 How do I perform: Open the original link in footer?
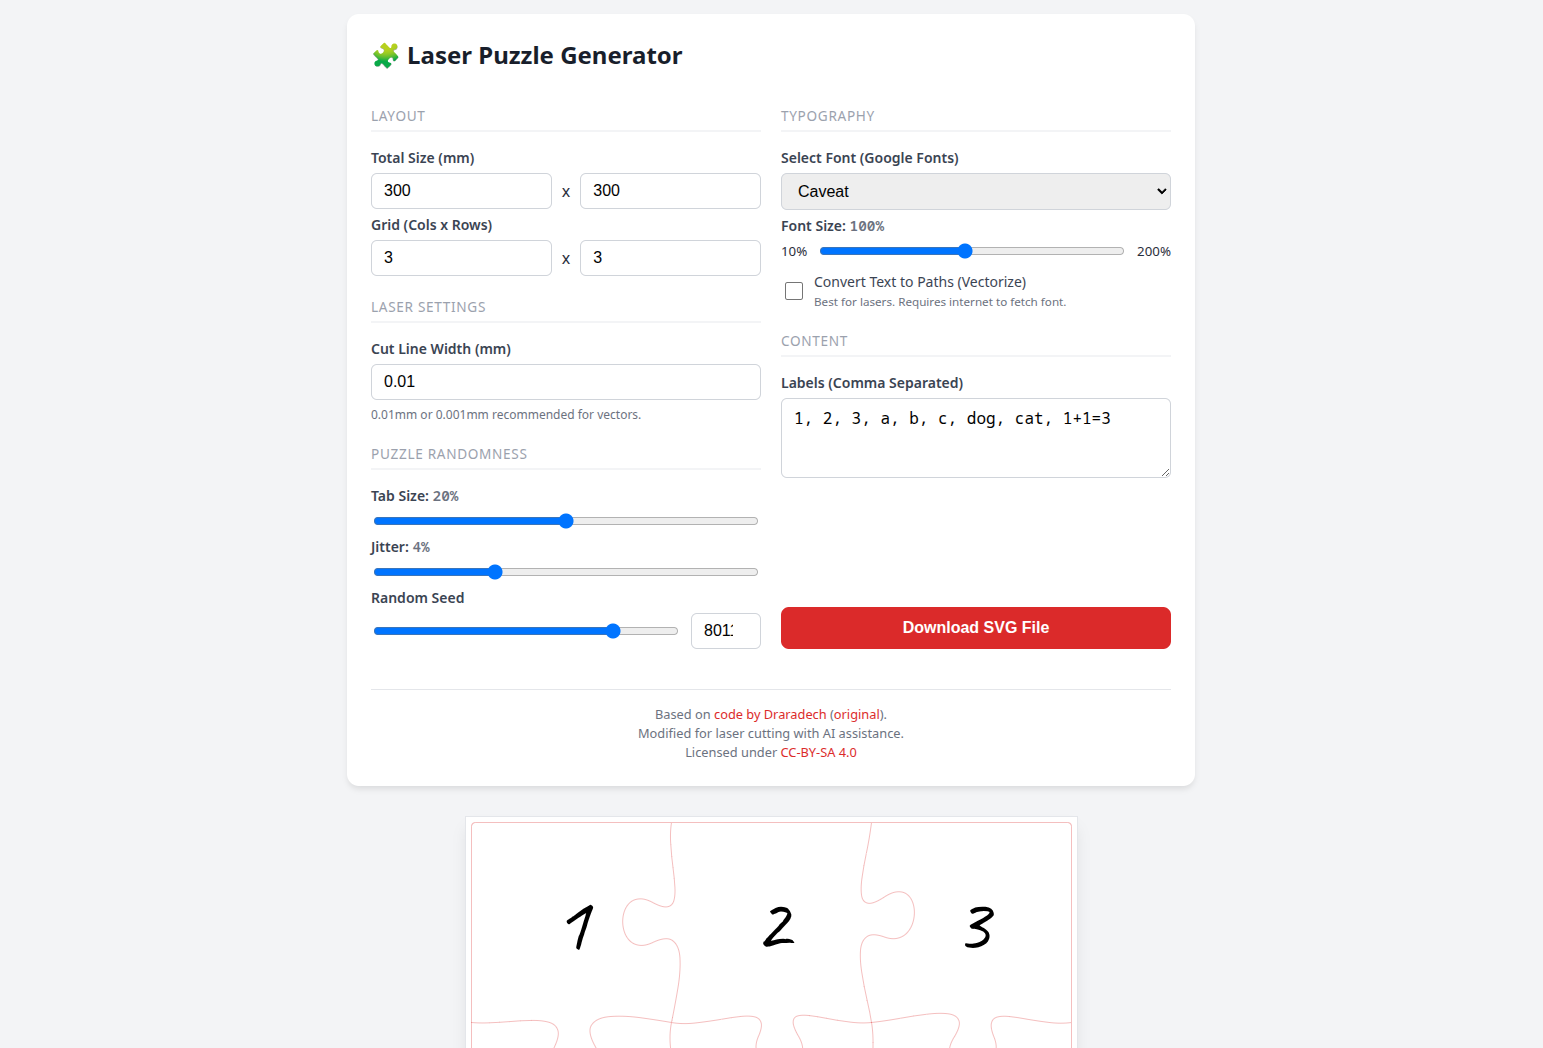click(856, 715)
